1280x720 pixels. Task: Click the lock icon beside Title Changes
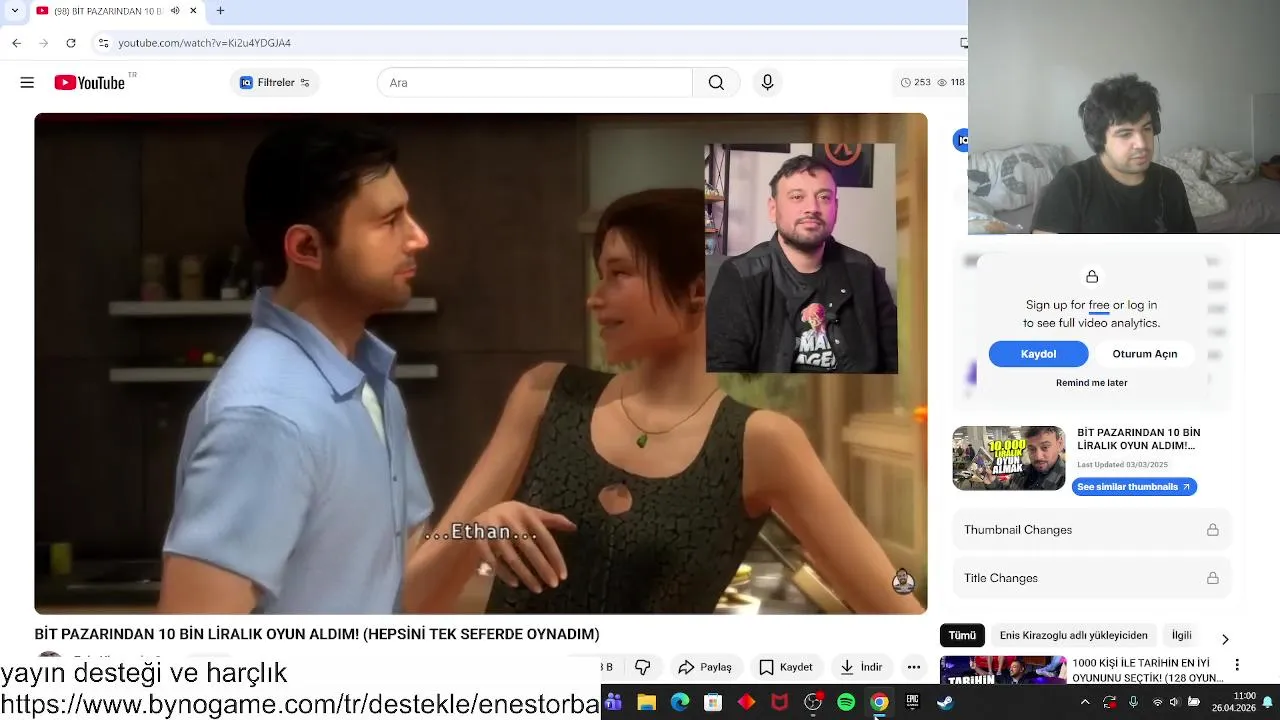pos(1212,578)
